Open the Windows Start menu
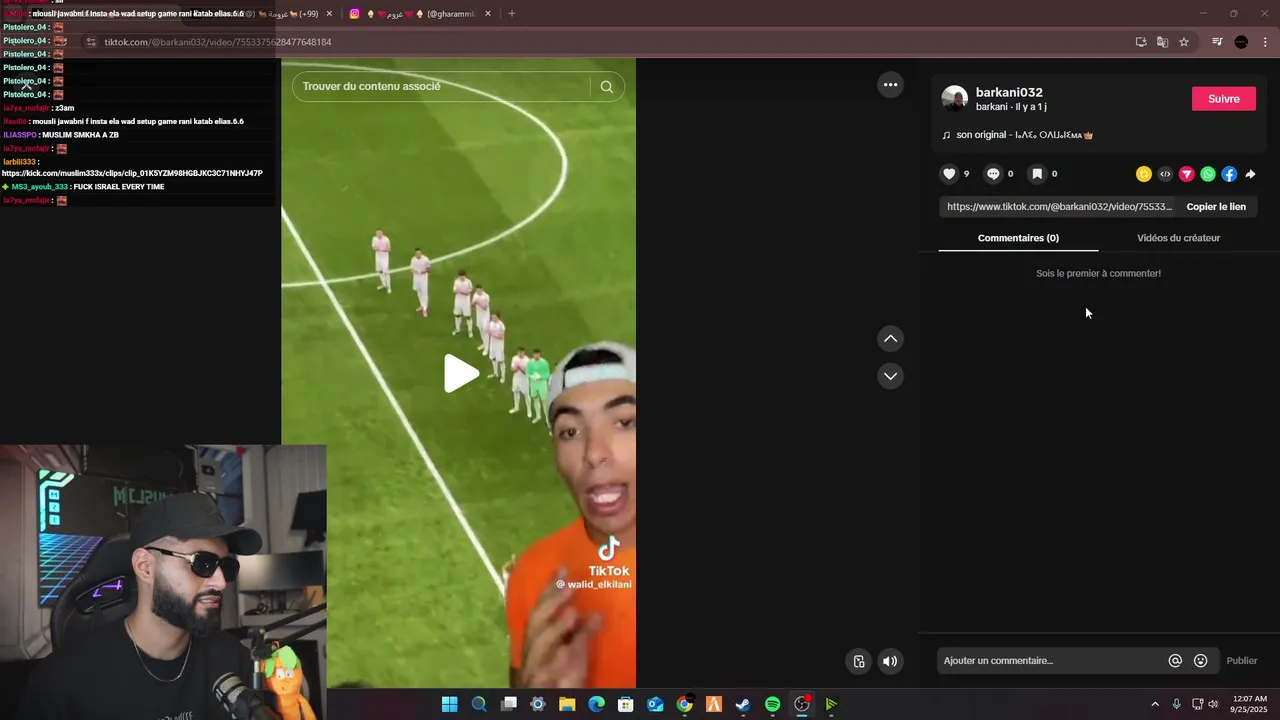The width and height of the screenshot is (1280, 720). (x=450, y=704)
